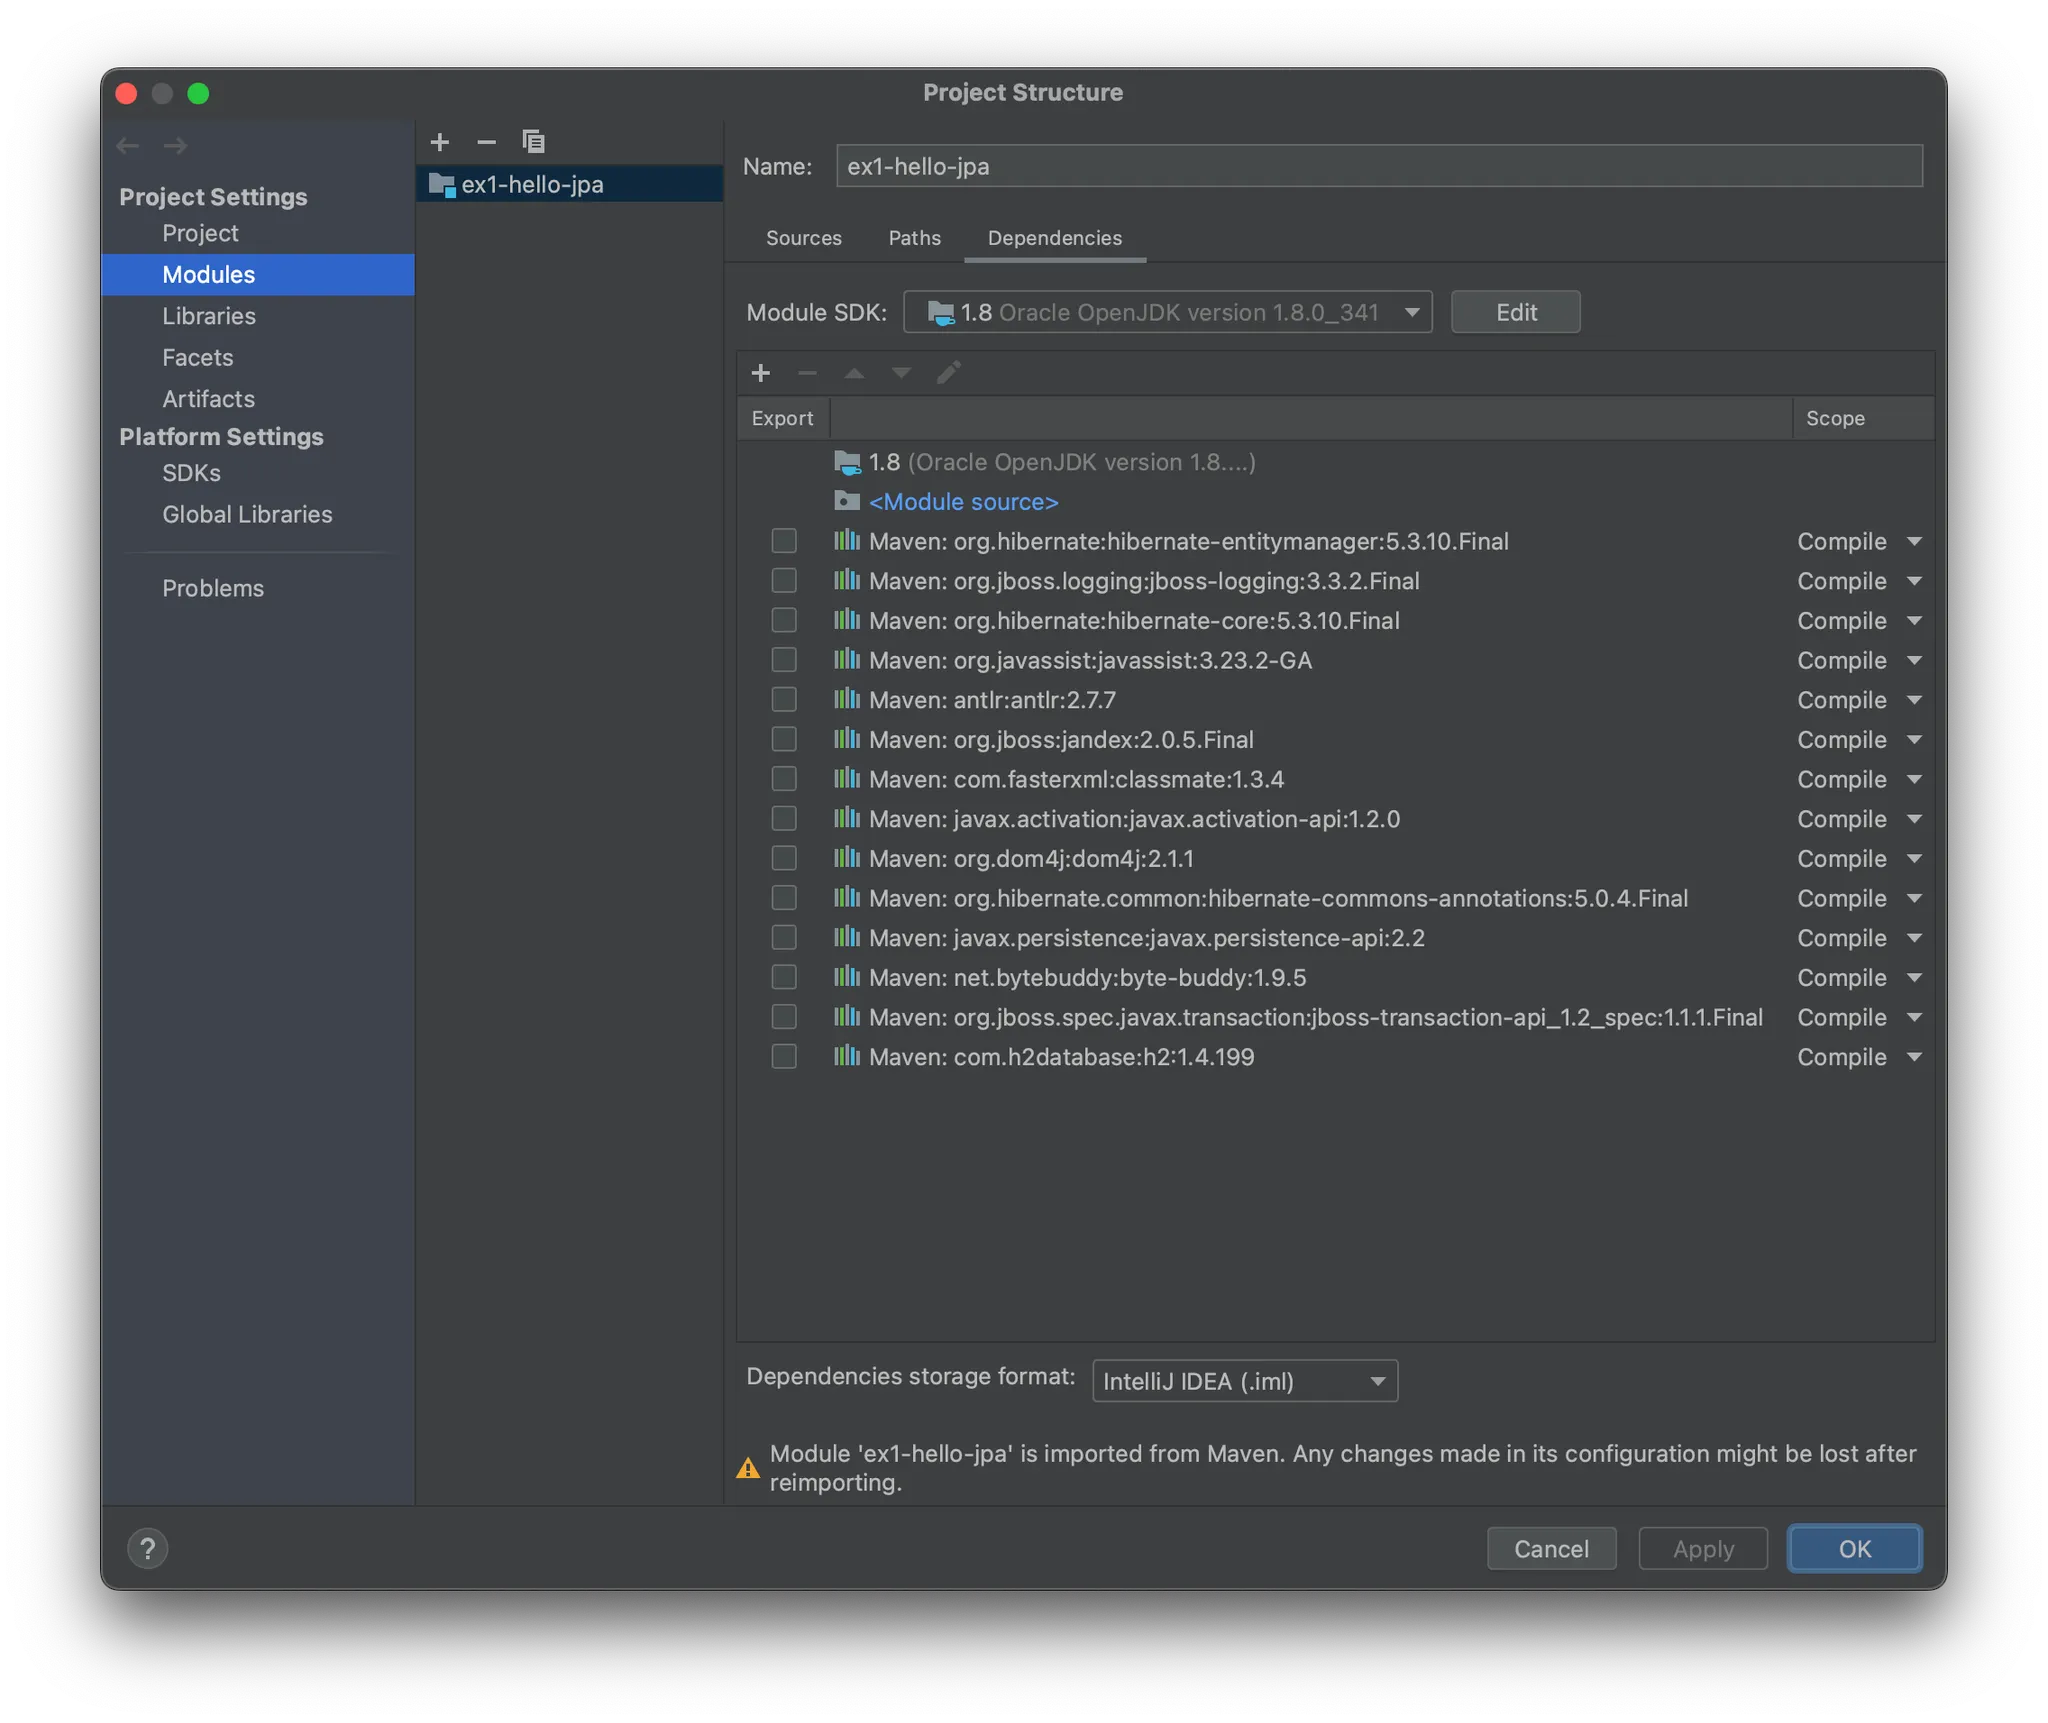Click the ex1-hello-jpa module folder icon
Screen dimensions: 2048x1723
(441, 184)
